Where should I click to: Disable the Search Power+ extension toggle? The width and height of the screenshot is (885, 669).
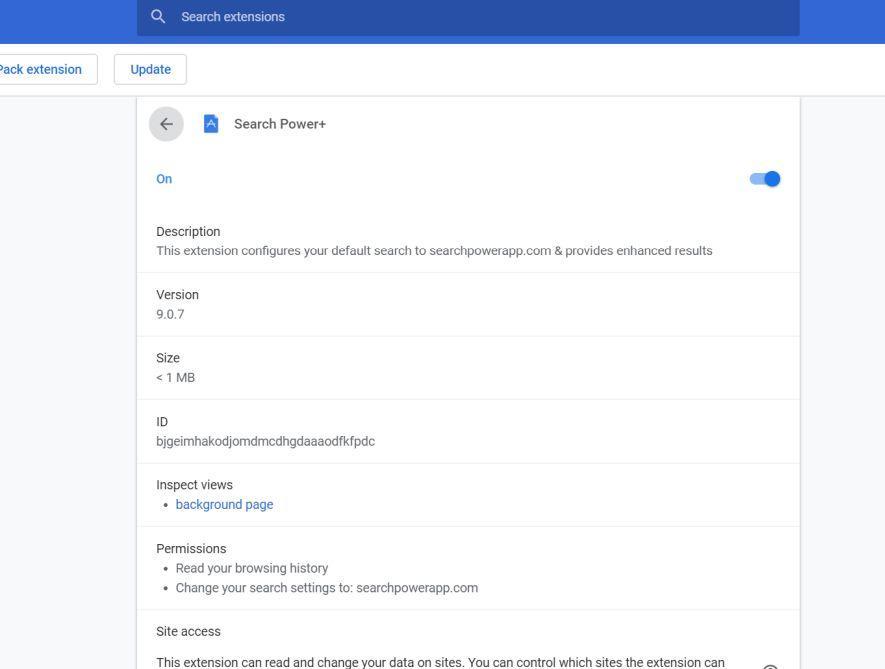click(x=764, y=178)
